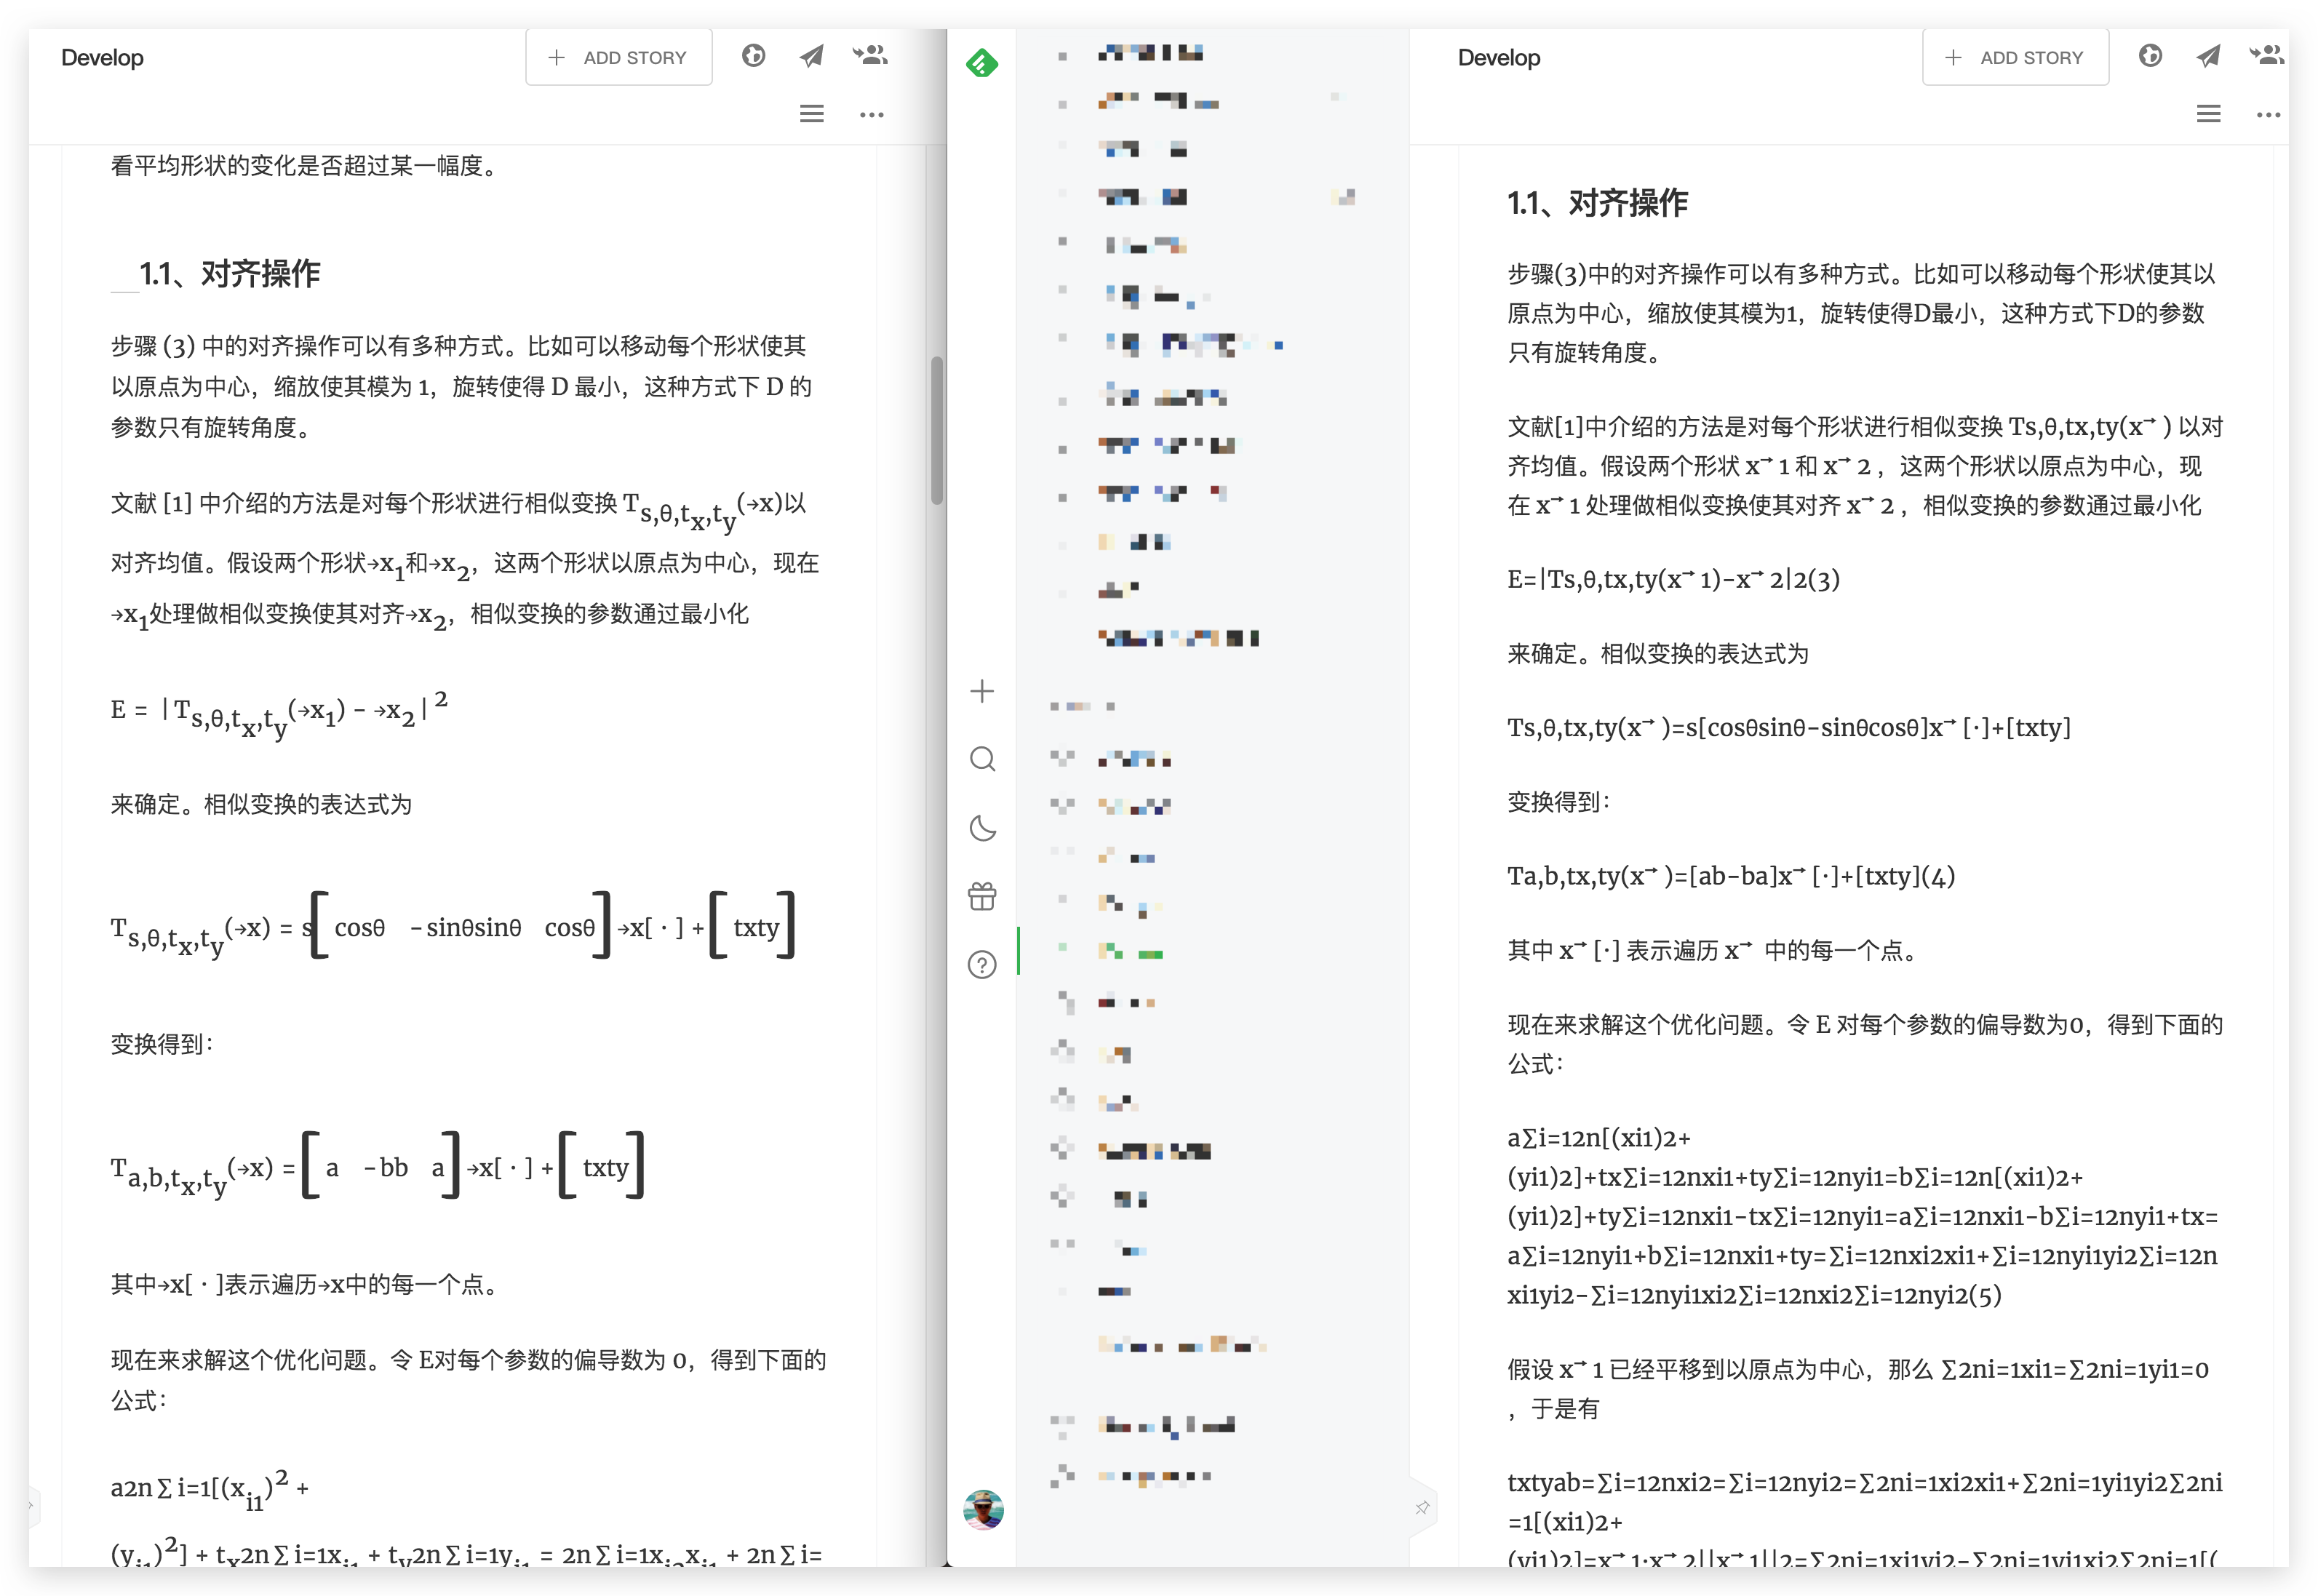Open the more options ellipsis in left window
Image resolution: width=2318 pixels, height=1596 pixels.
click(871, 114)
